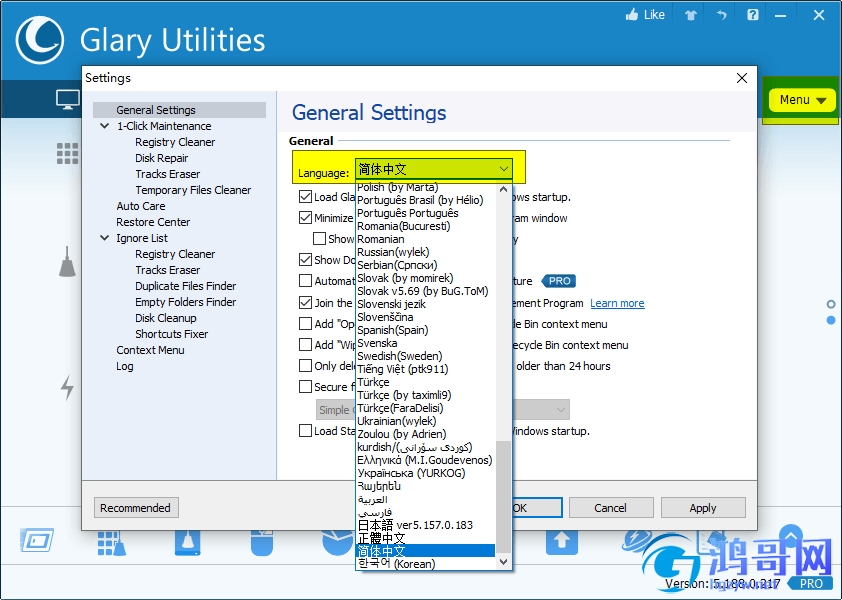Select 'Temporary Files Cleaner' tree item
Screen dimensions: 842x600
pos(193,190)
